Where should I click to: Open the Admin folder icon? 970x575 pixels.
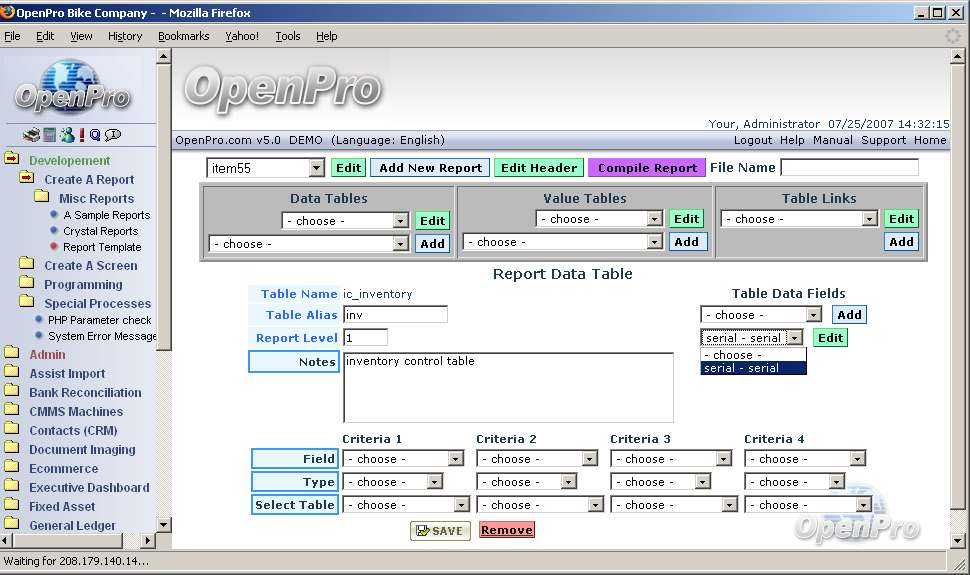tap(12, 354)
